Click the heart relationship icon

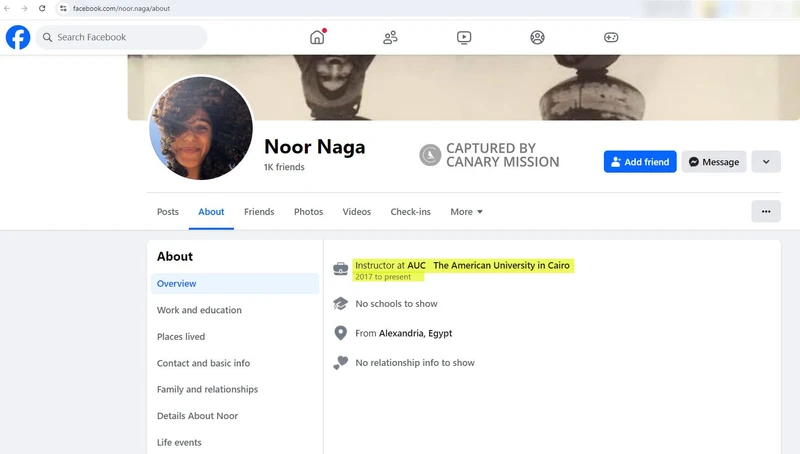[340, 363]
